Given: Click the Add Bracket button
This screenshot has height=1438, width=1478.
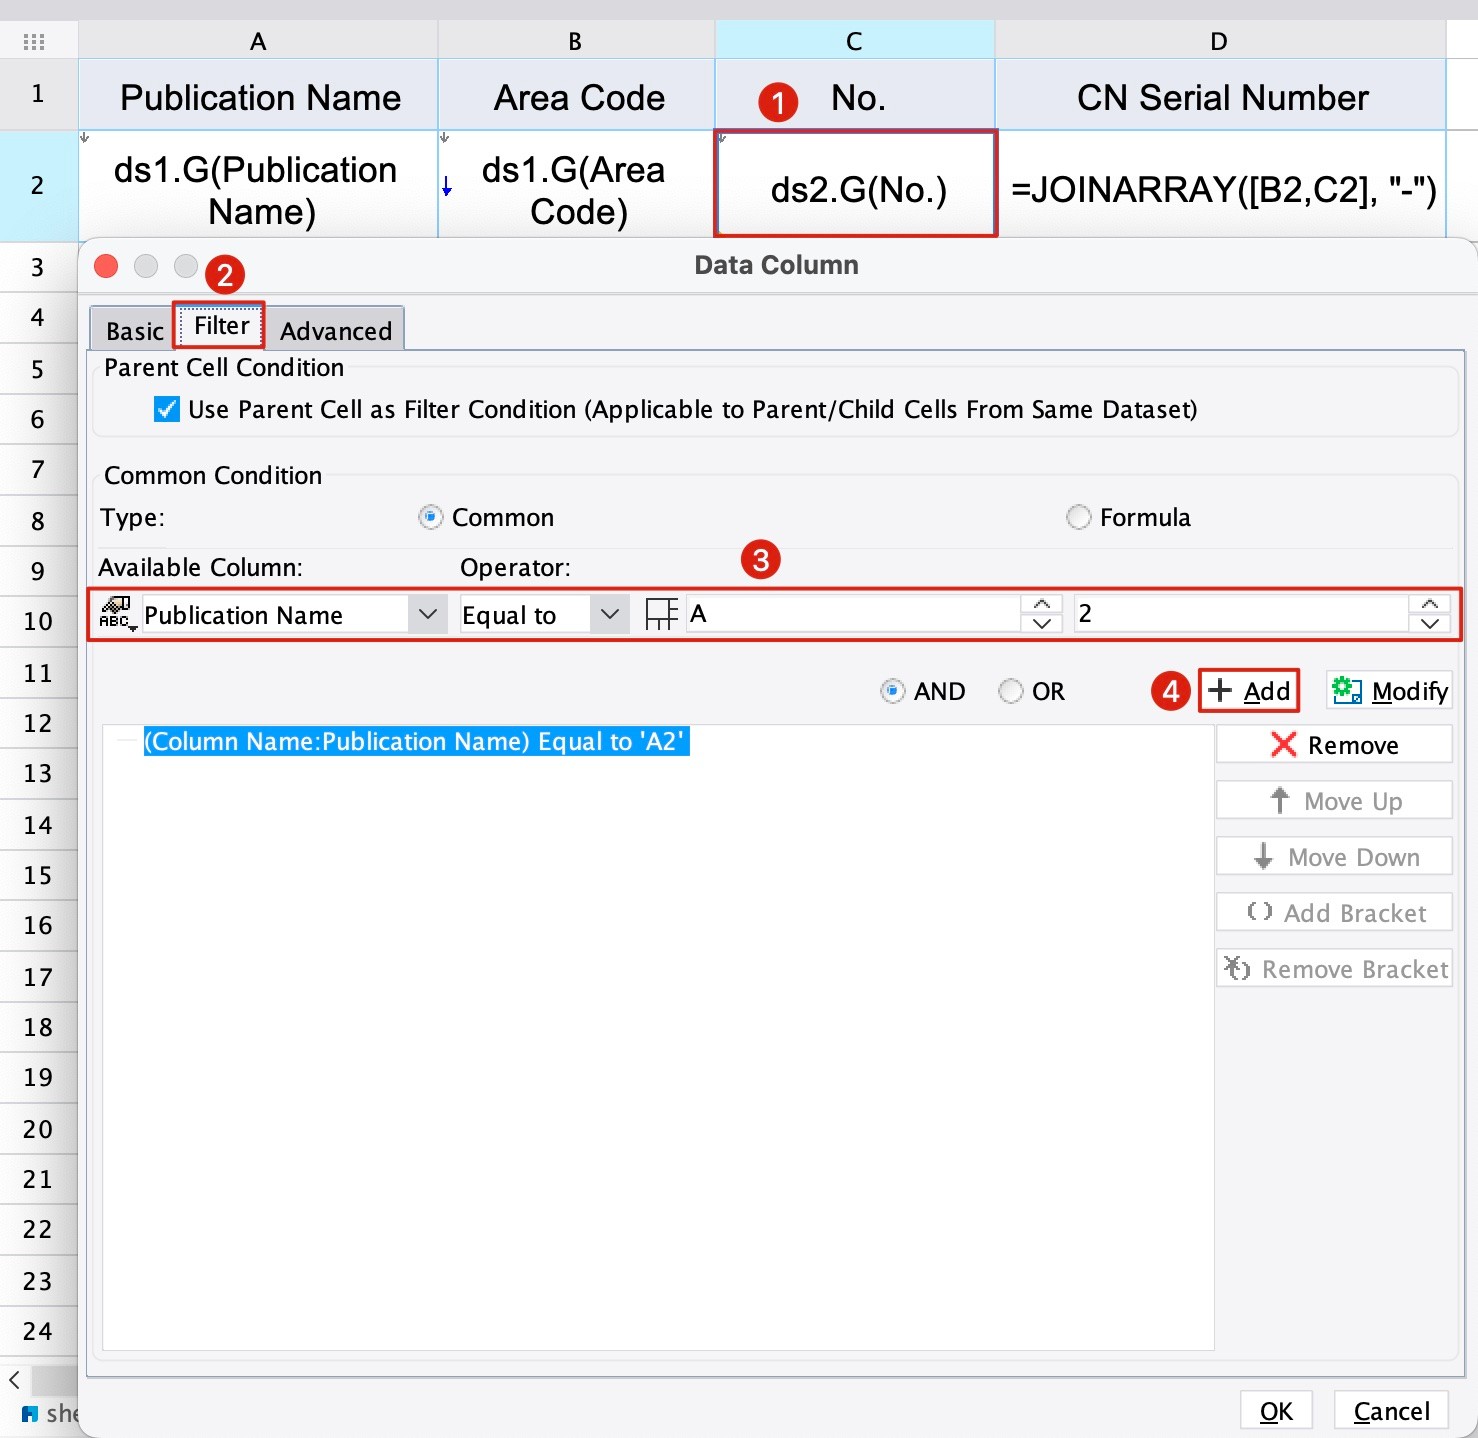Looking at the screenshot, I should pyautogui.click(x=1334, y=913).
